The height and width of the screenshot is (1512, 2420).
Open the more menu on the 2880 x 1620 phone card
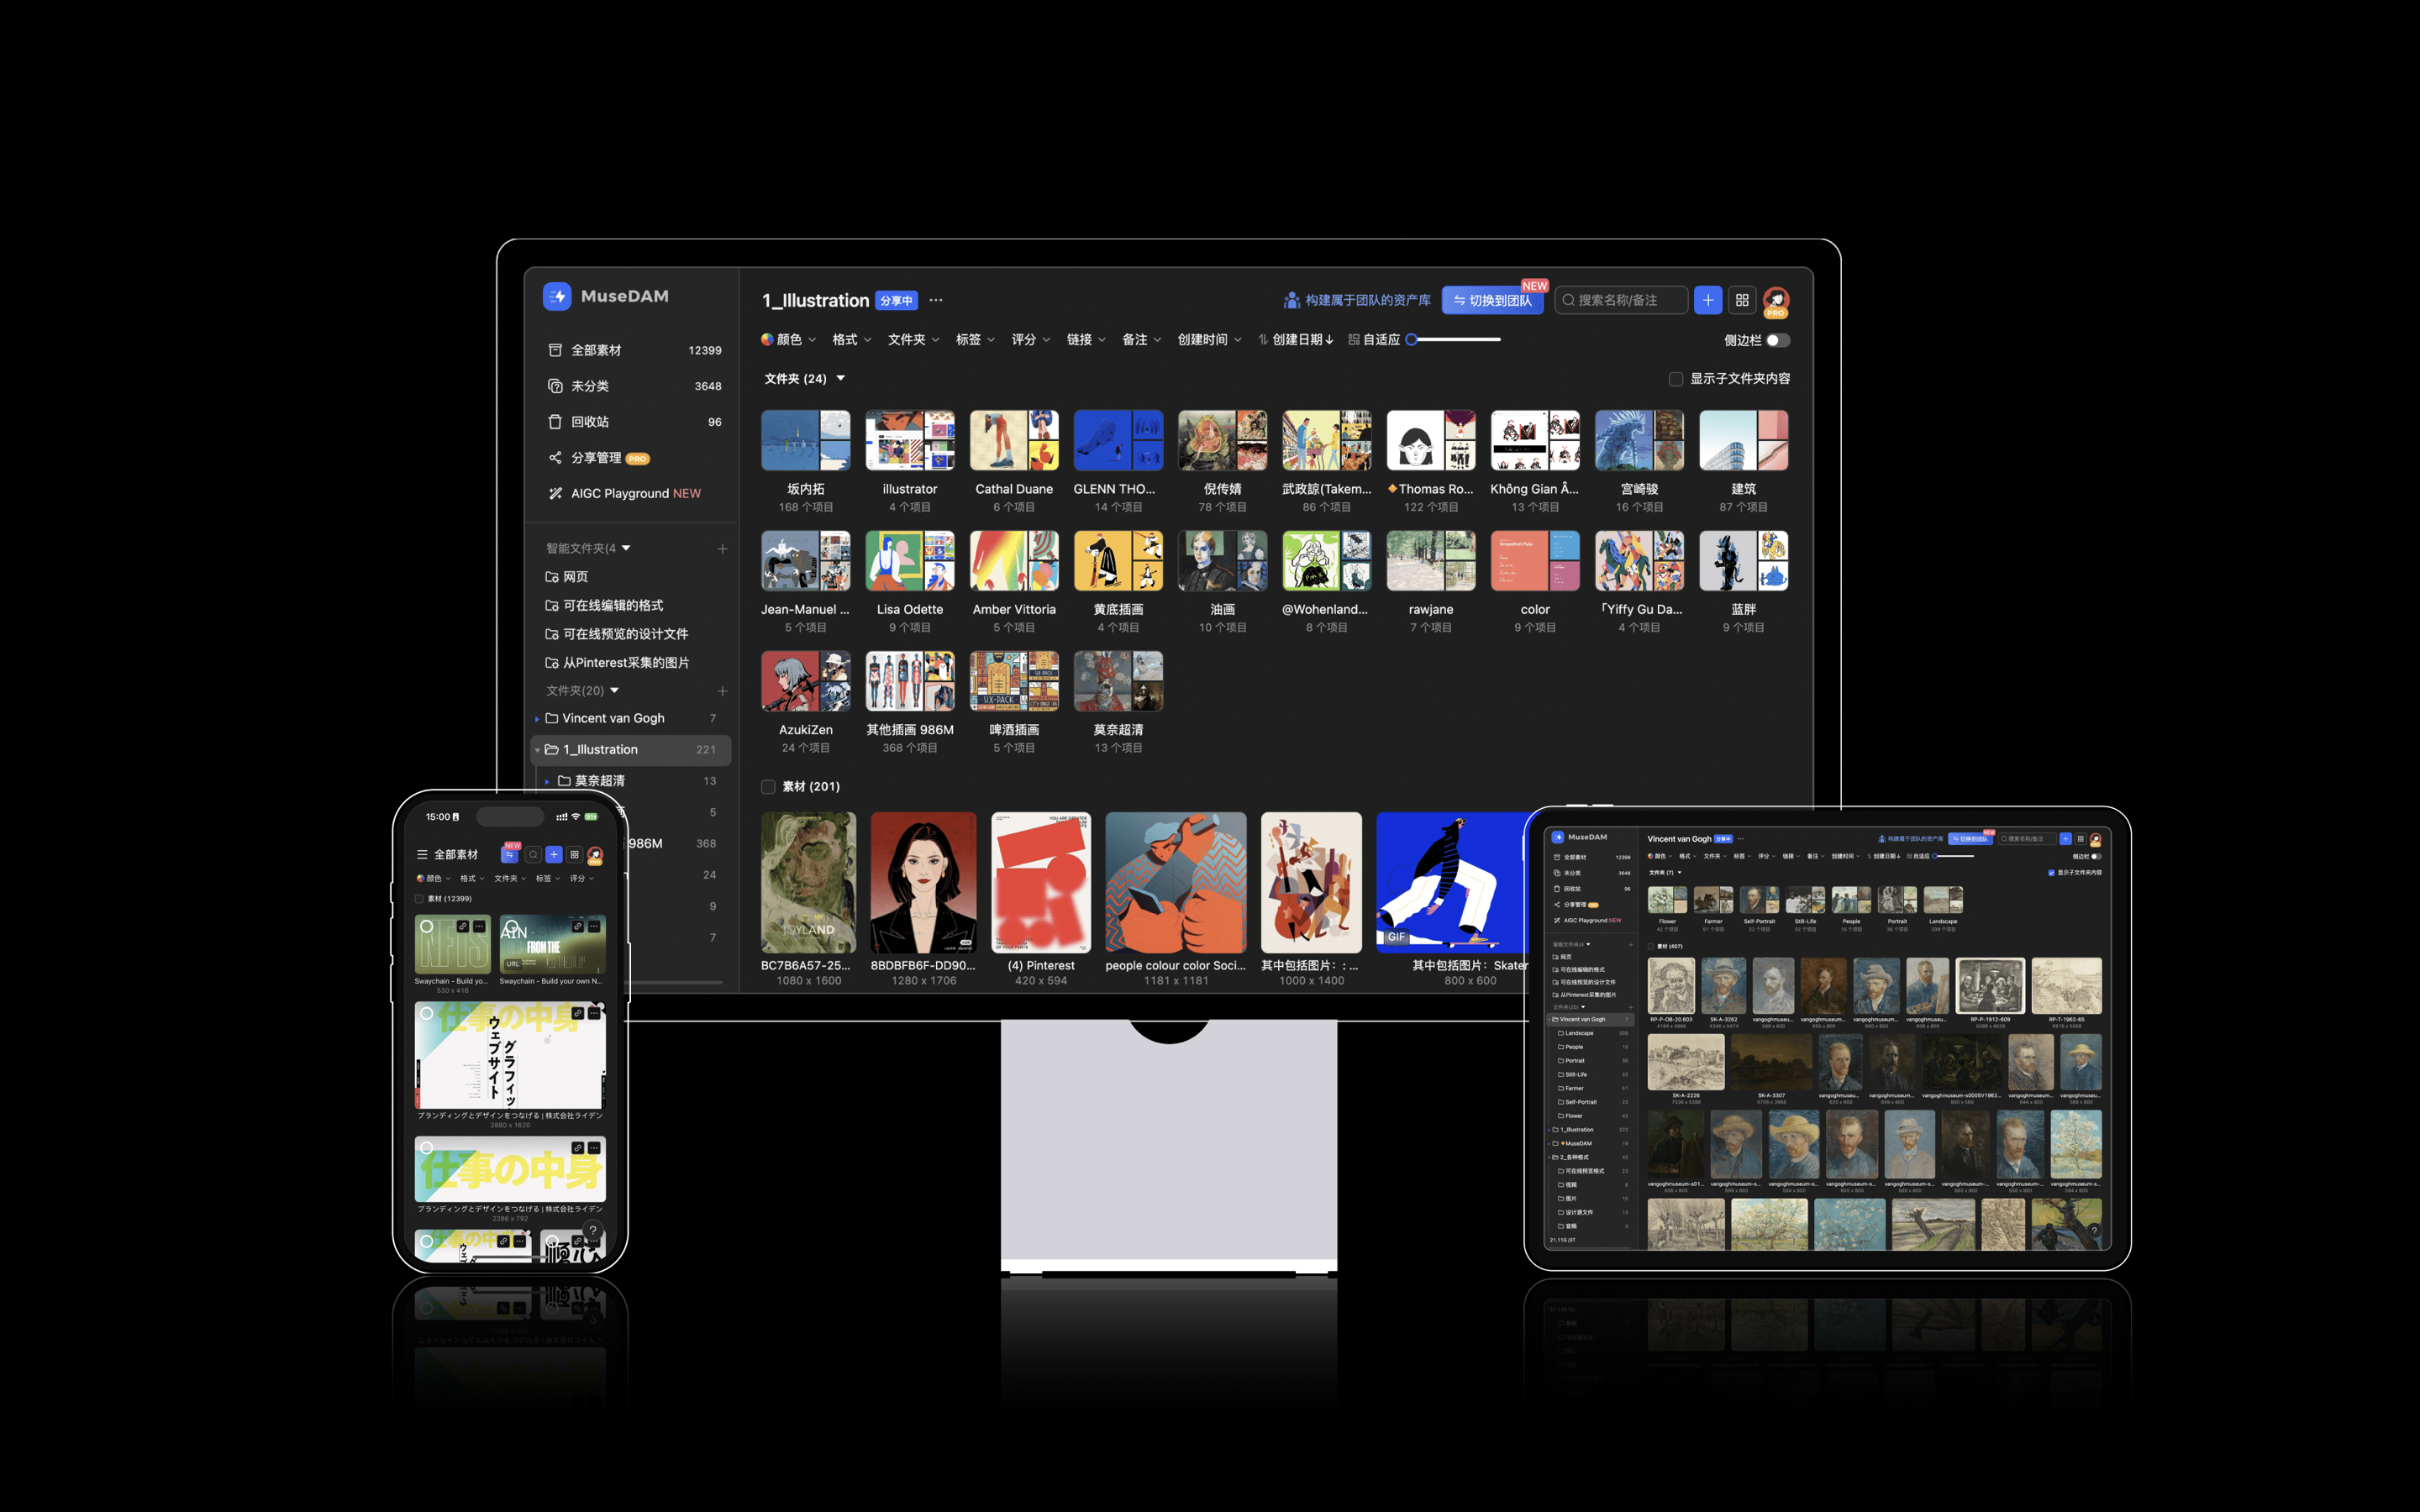click(594, 1013)
